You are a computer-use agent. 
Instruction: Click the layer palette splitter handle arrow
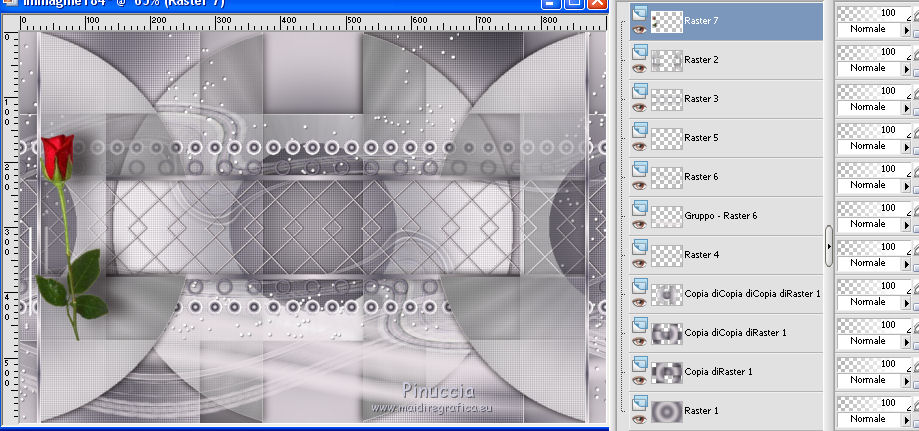pyautogui.click(x=829, y=246)
